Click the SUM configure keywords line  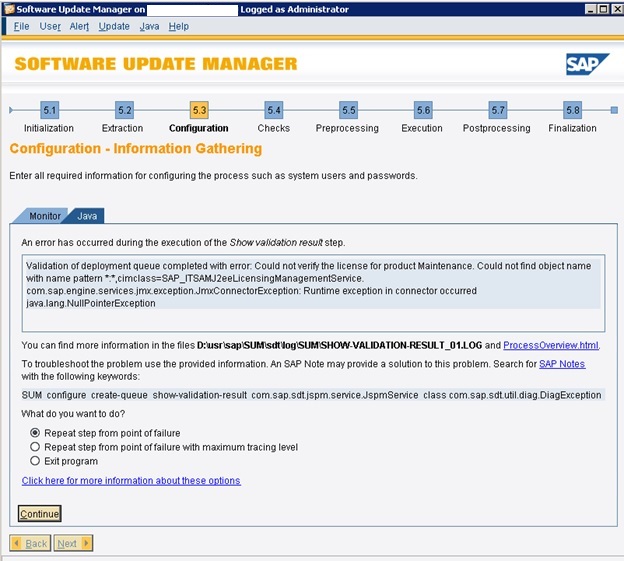point(312,395)
